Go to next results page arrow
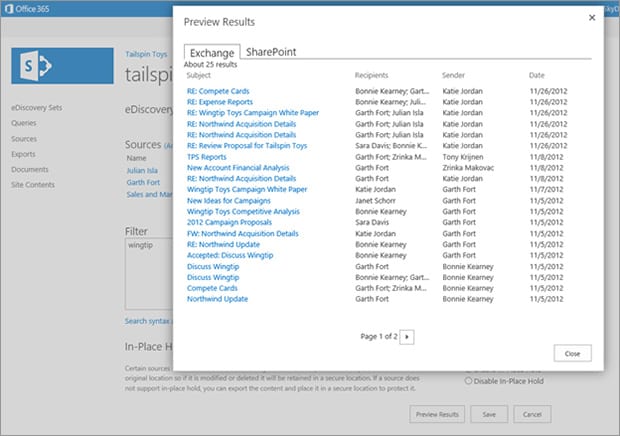The width and height of the screenshot is (620, 436). point(407,337)
